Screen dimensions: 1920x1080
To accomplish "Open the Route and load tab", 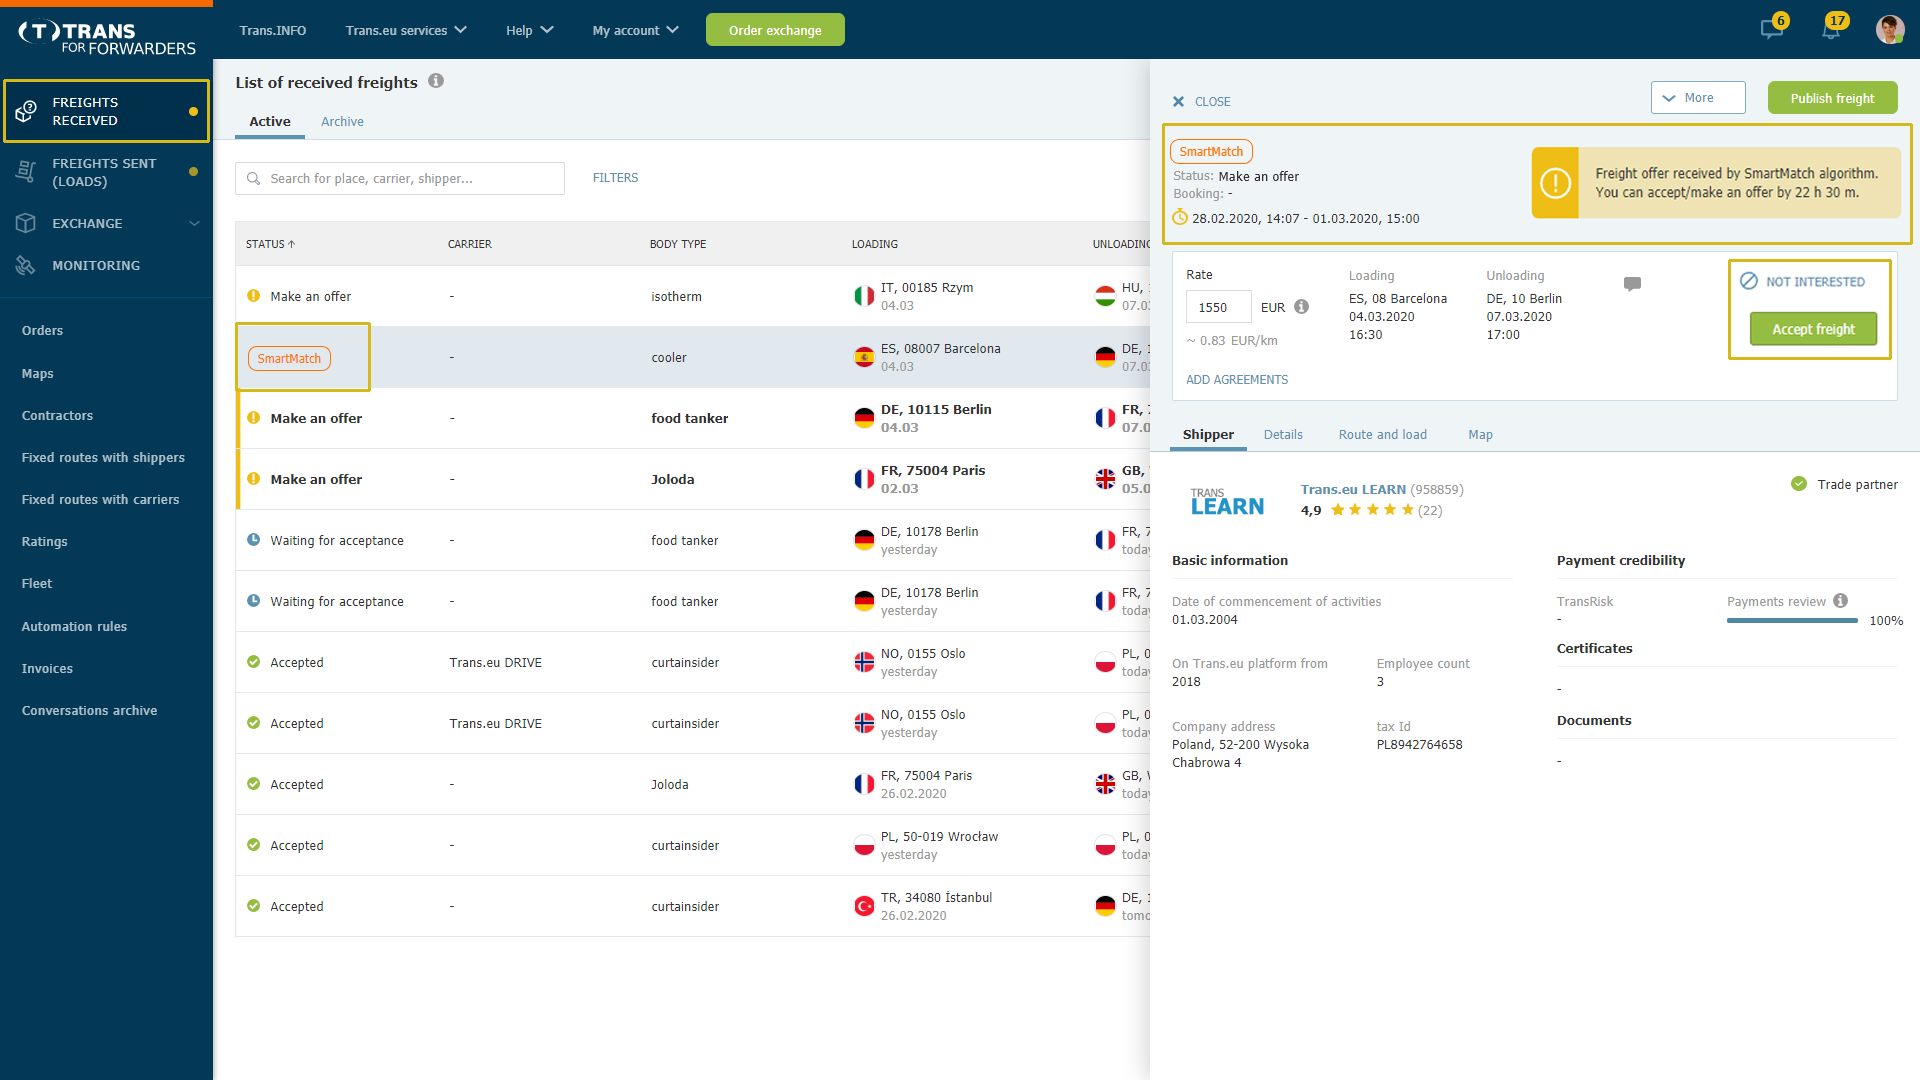I will (1382, 434).
